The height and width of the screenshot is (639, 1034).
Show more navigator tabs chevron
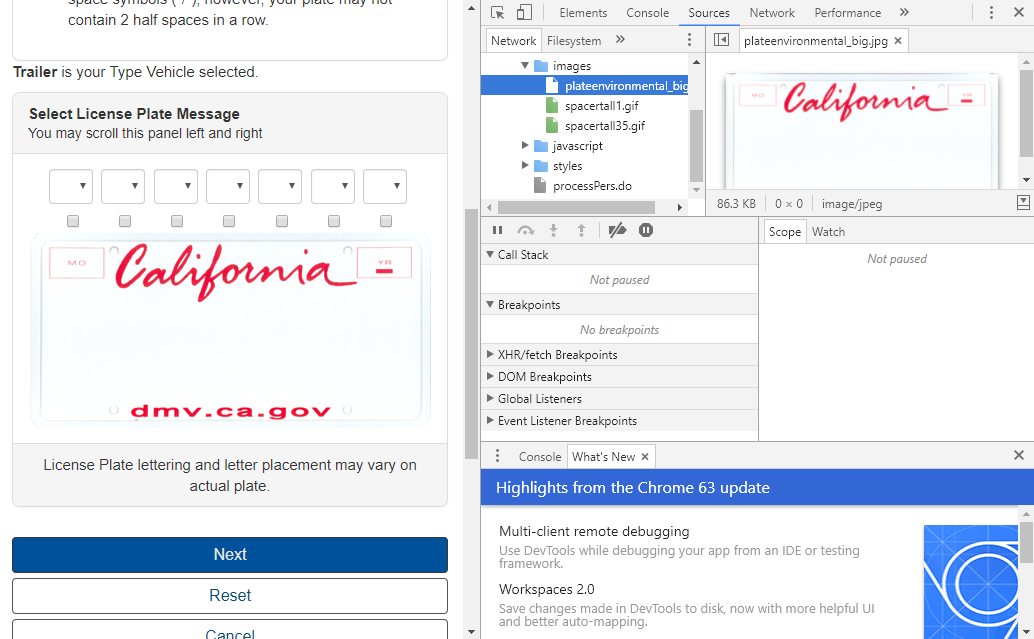coord(620,40)
